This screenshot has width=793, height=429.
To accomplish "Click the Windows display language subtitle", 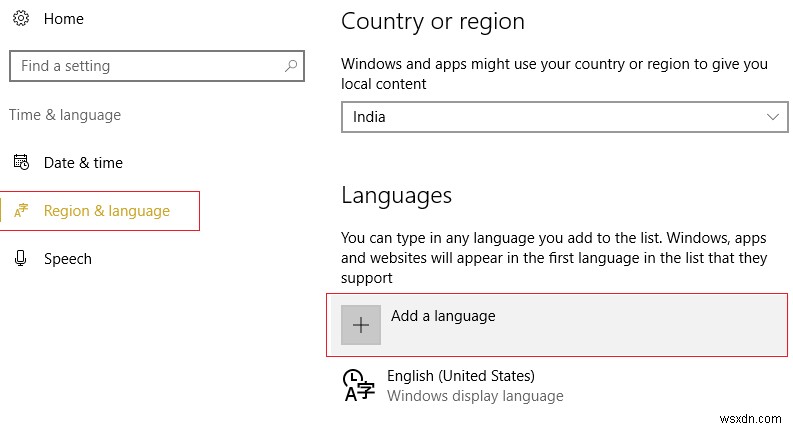I will (x=475, y=396).
